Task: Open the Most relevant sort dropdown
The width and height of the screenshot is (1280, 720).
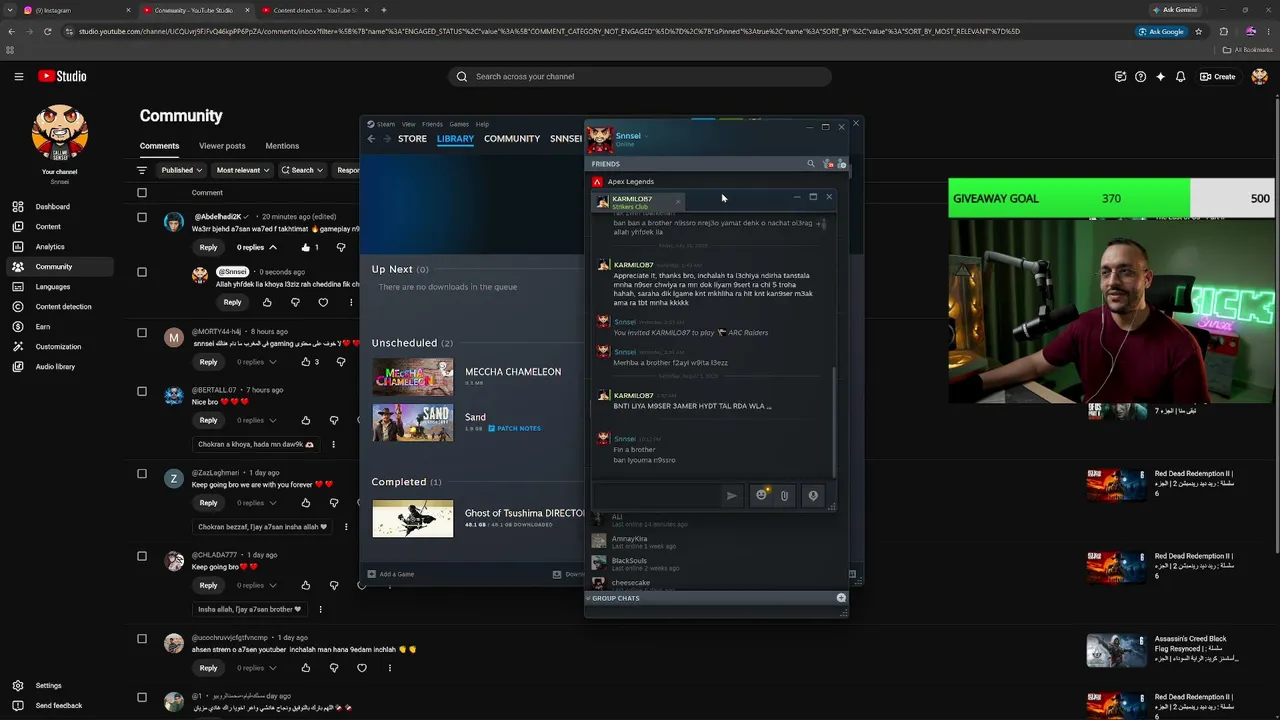Action: click(241, 170)
